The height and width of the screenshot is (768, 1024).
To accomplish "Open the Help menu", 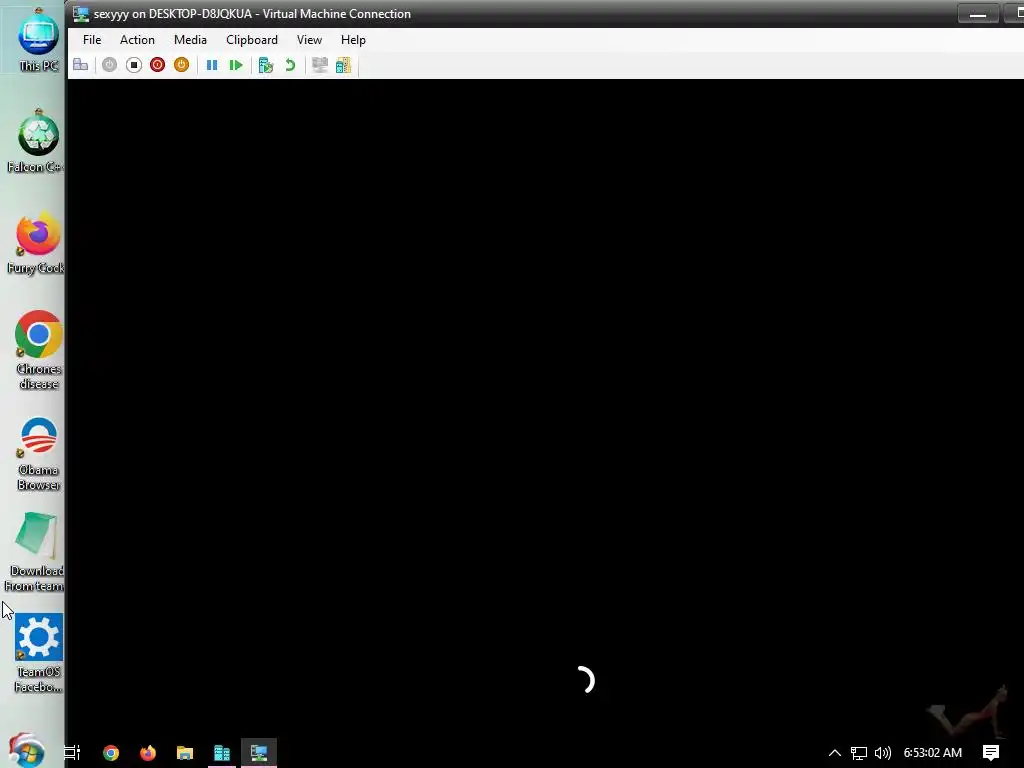I will pyautogui.click(x=353, y=40).
